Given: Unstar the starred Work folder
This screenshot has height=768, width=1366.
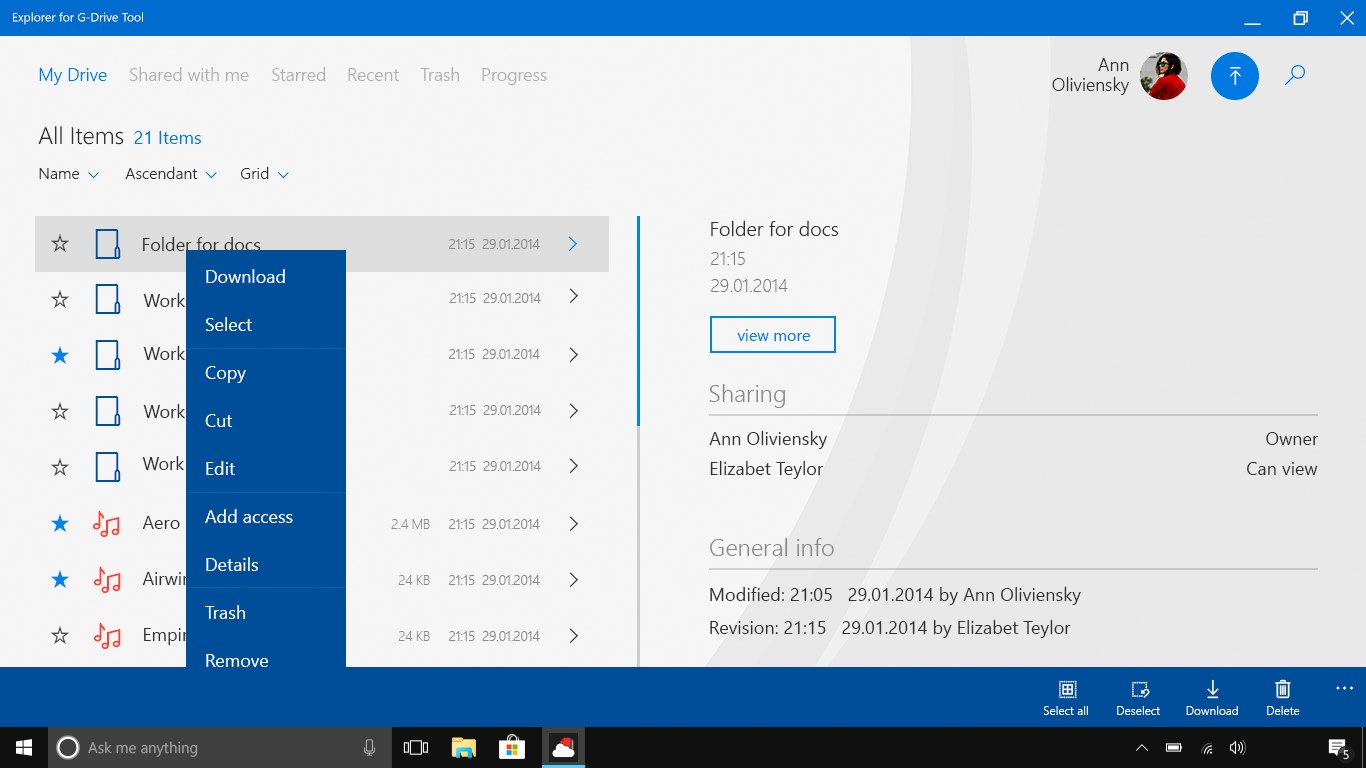Looking at the screenshot, I should (60, 355).
